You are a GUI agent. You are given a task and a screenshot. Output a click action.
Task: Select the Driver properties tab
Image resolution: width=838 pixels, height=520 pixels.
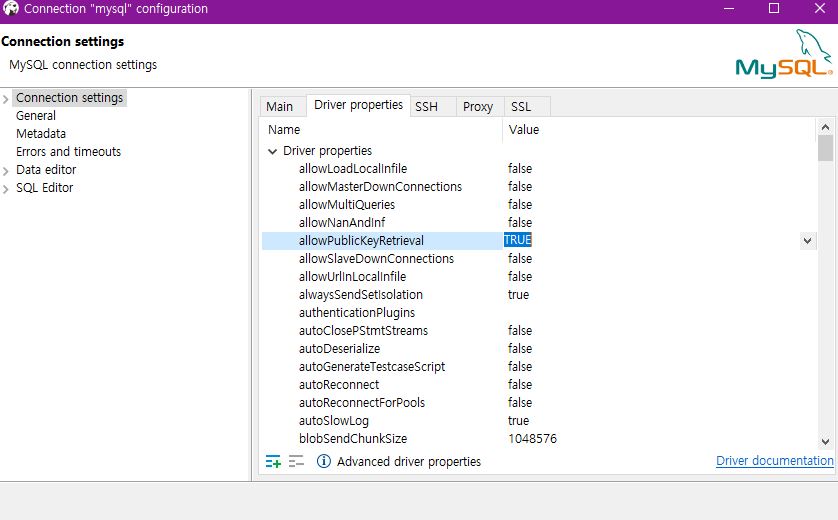(x=358, y=105)
